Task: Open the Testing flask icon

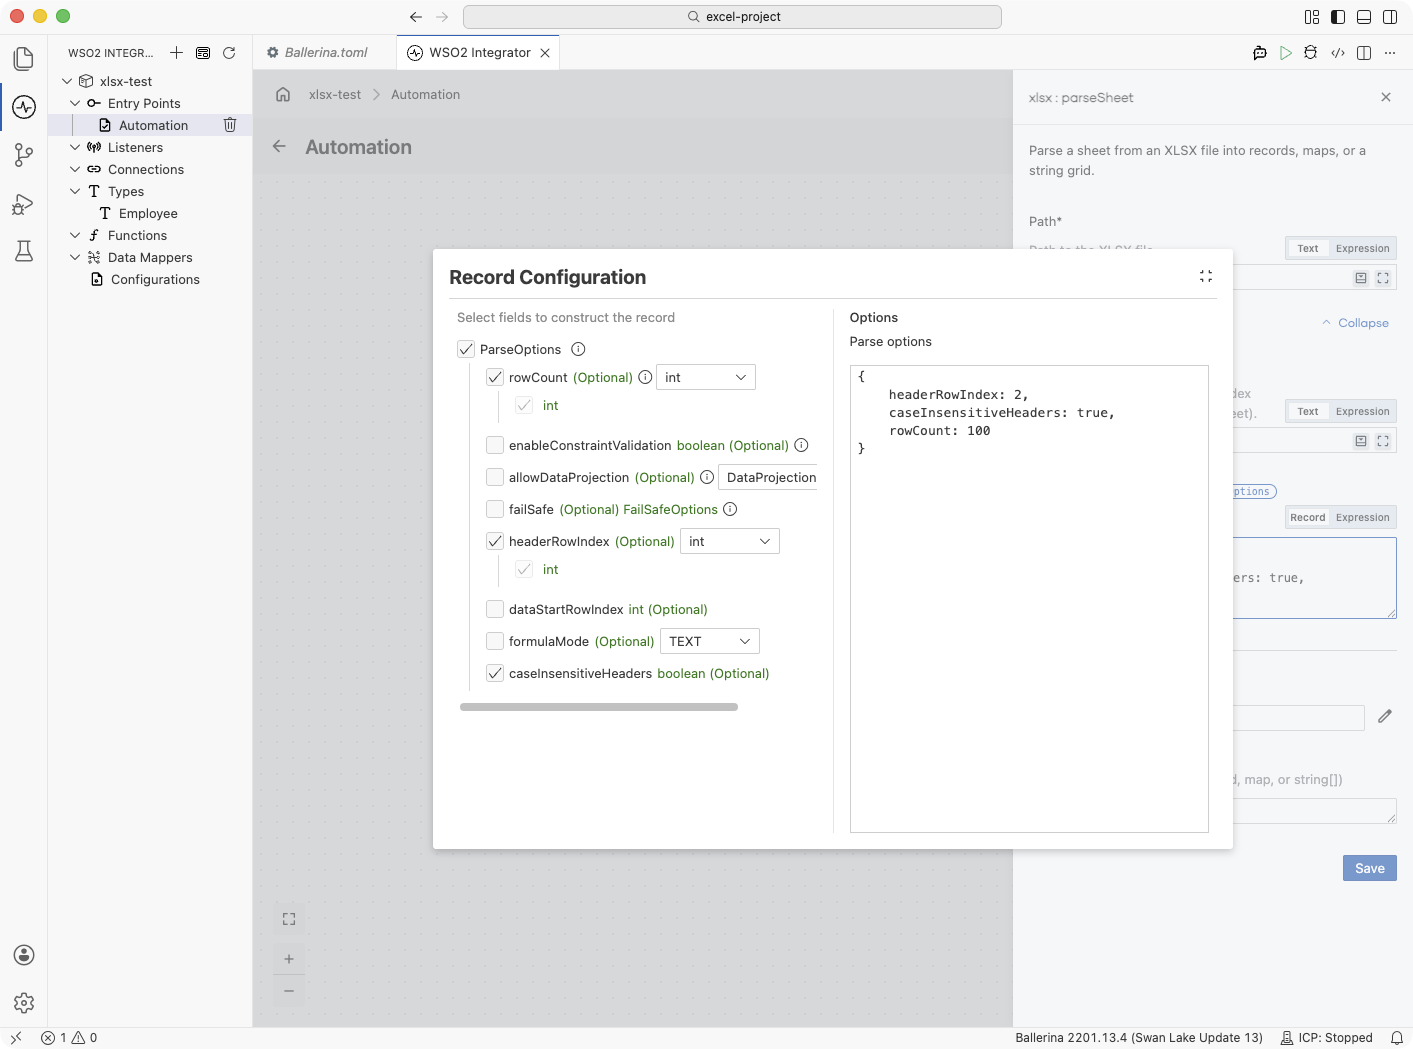Action: tap(24, 251)
